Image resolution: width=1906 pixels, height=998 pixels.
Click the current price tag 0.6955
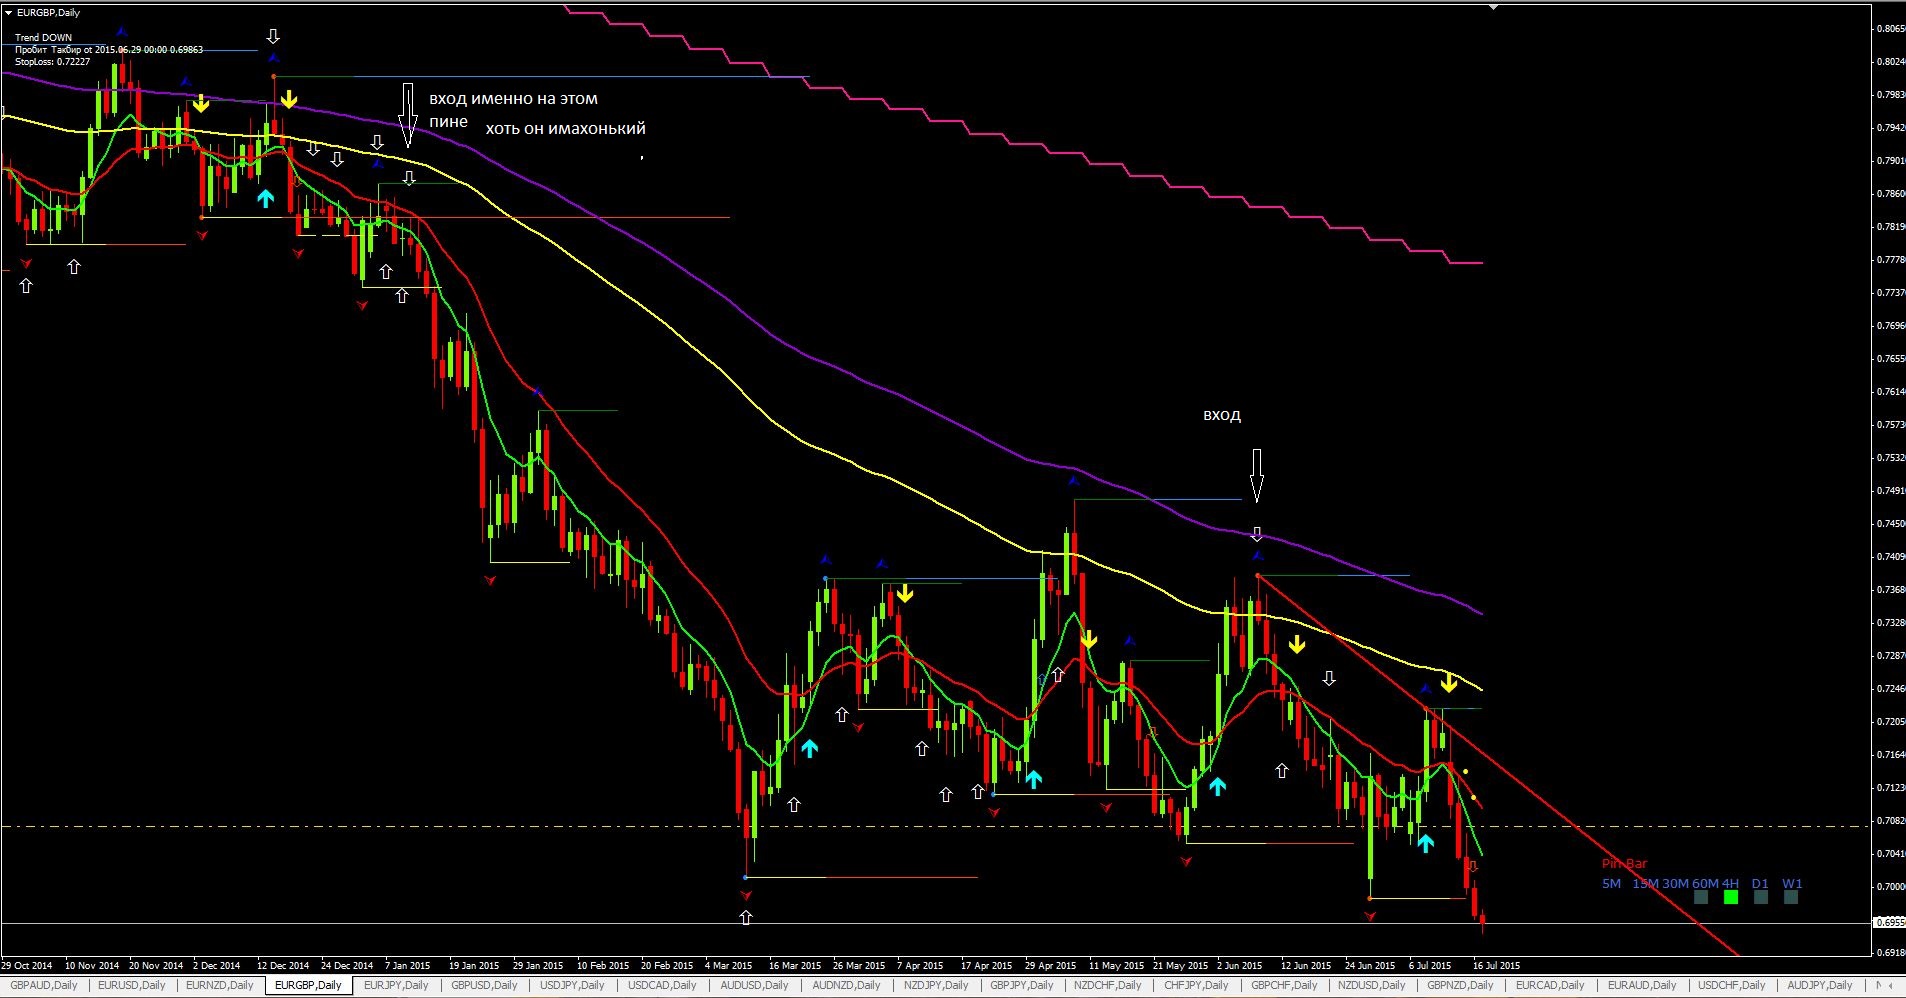coord(1888,922)
